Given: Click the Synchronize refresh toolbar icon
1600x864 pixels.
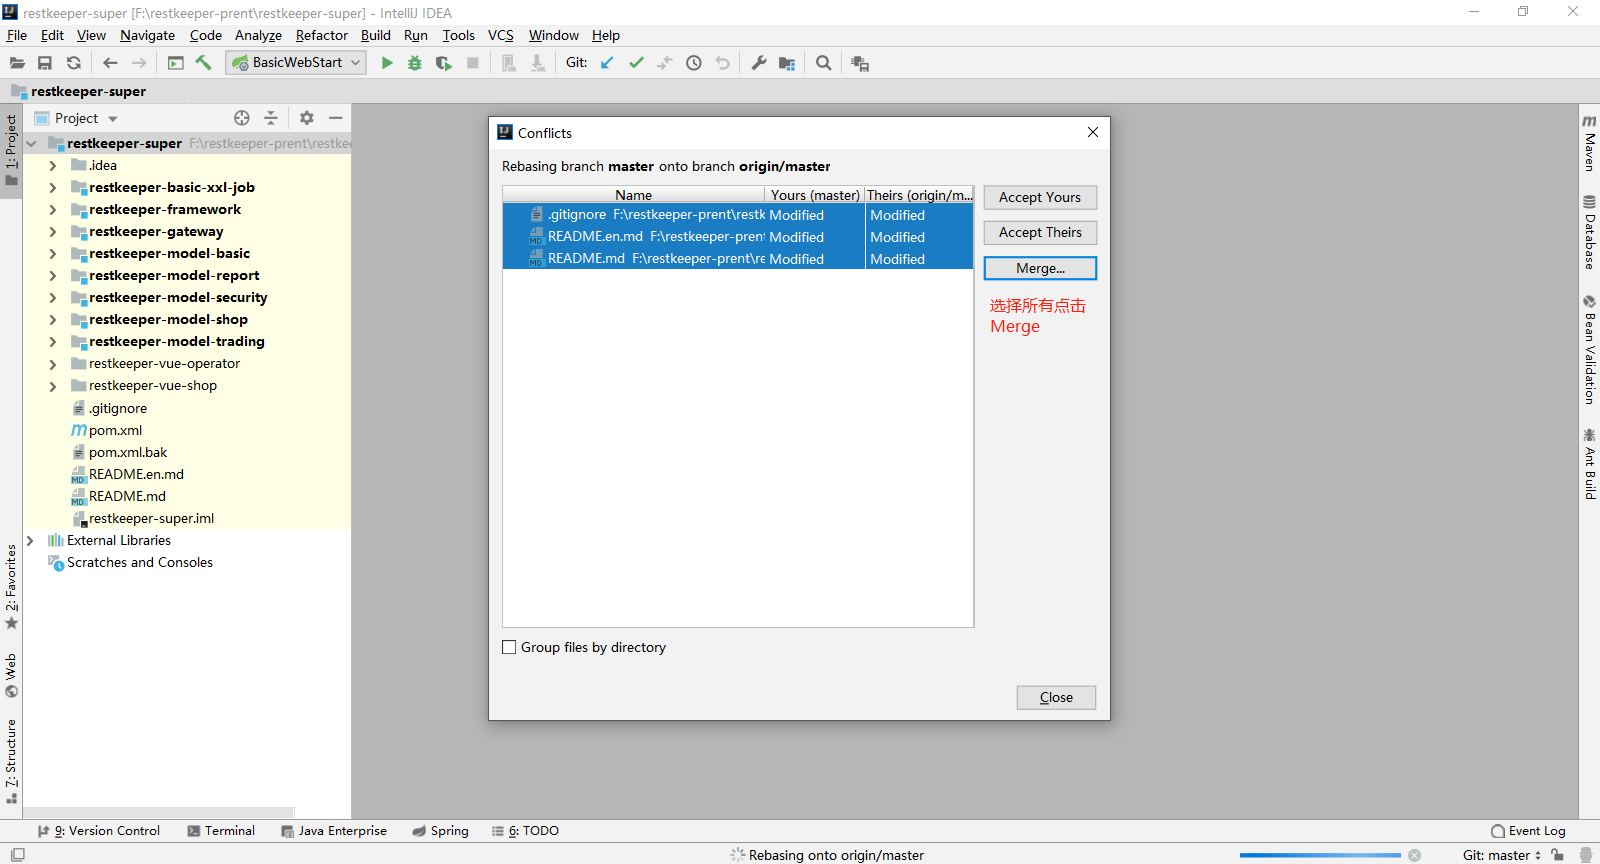Looking at the screenshot, I should click(x=74, y=63).
